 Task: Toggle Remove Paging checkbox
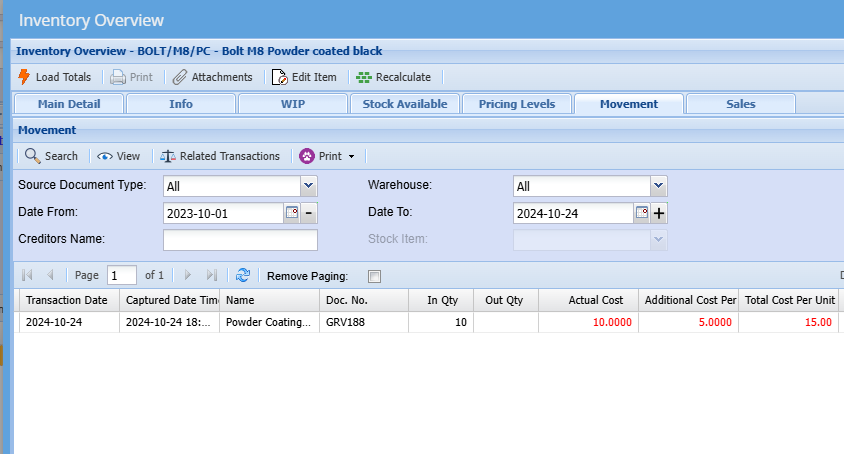(x=375, y=276)
